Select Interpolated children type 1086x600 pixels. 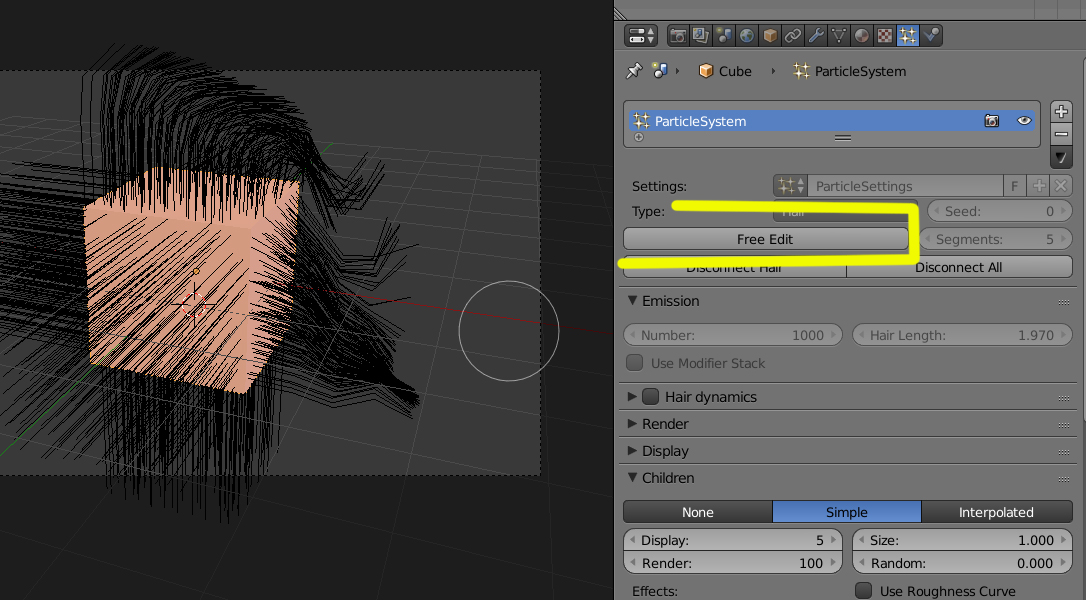pos(996,512)
